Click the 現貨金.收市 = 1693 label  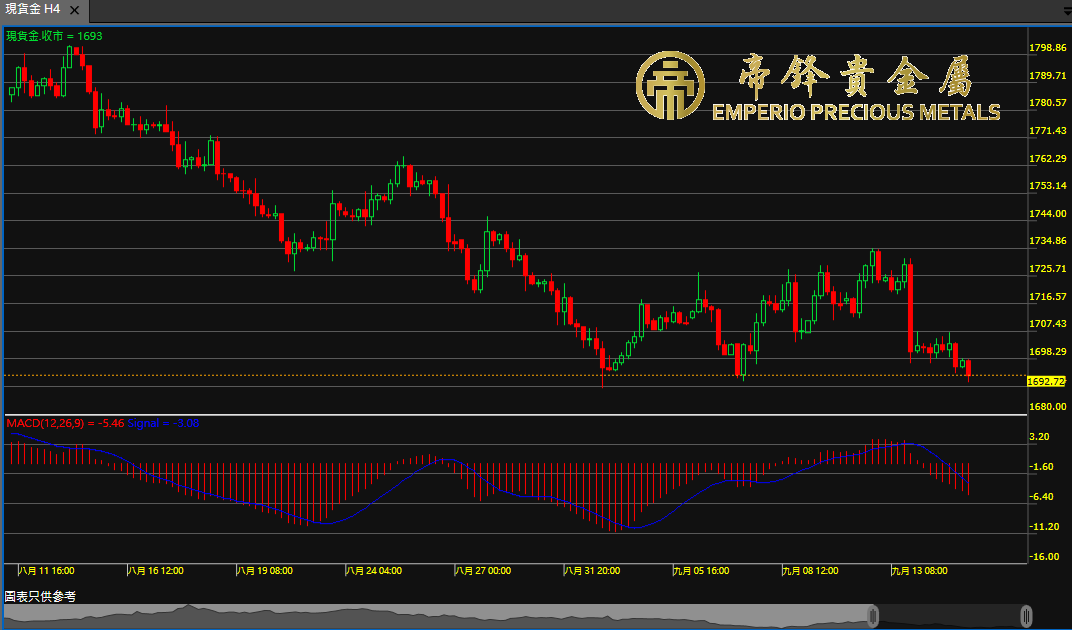click(55, 36)
